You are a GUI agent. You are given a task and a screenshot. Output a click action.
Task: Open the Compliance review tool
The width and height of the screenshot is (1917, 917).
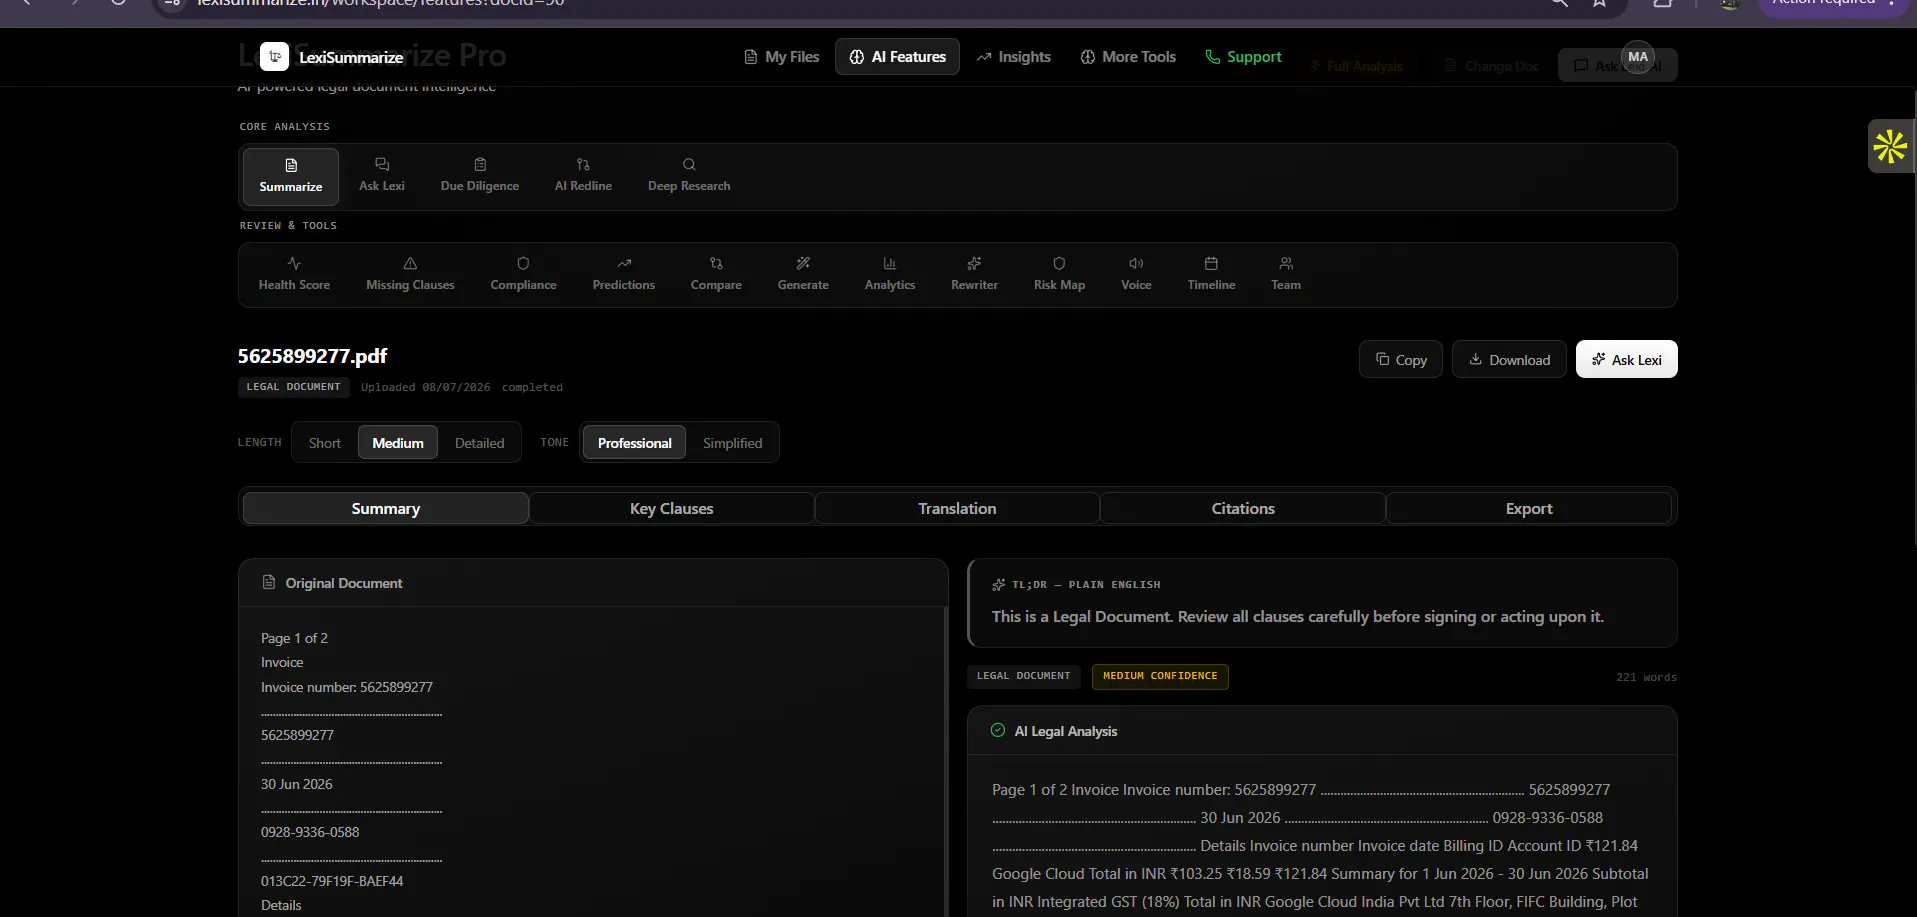pyautogui.click(x=523, y=275)
